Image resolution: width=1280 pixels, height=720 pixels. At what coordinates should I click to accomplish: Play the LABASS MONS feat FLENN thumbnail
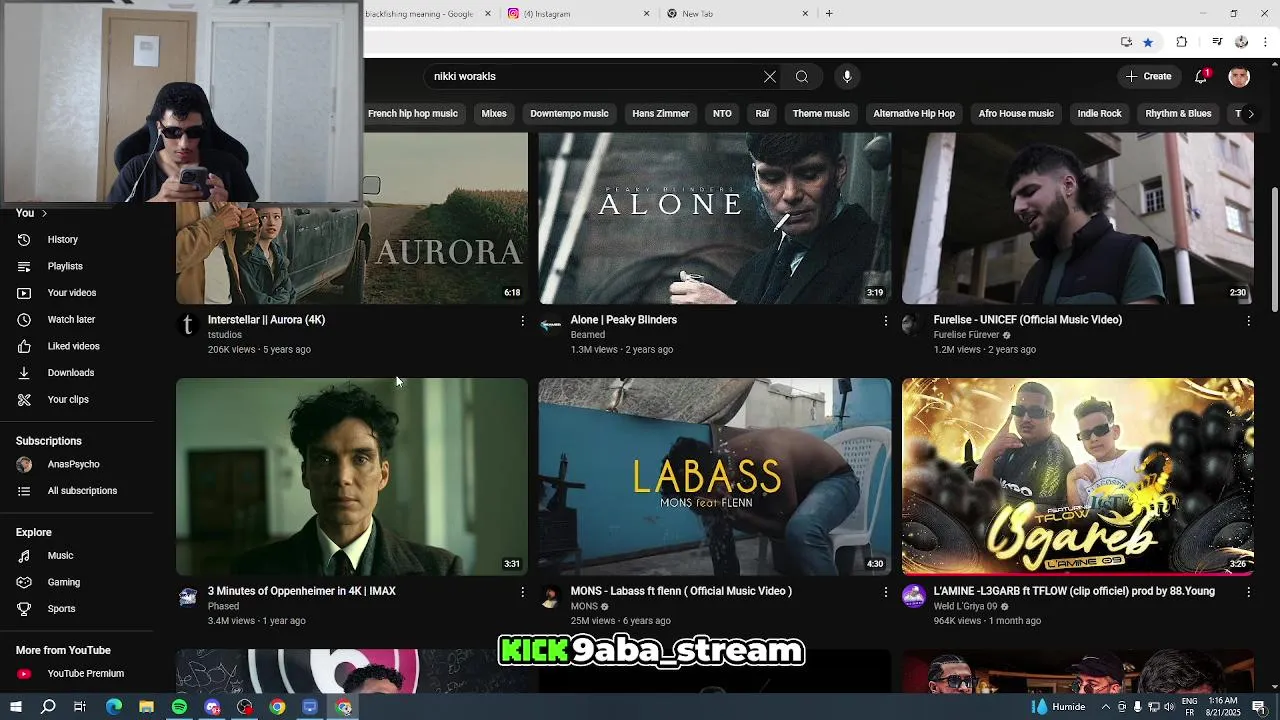tap(715, 476)
